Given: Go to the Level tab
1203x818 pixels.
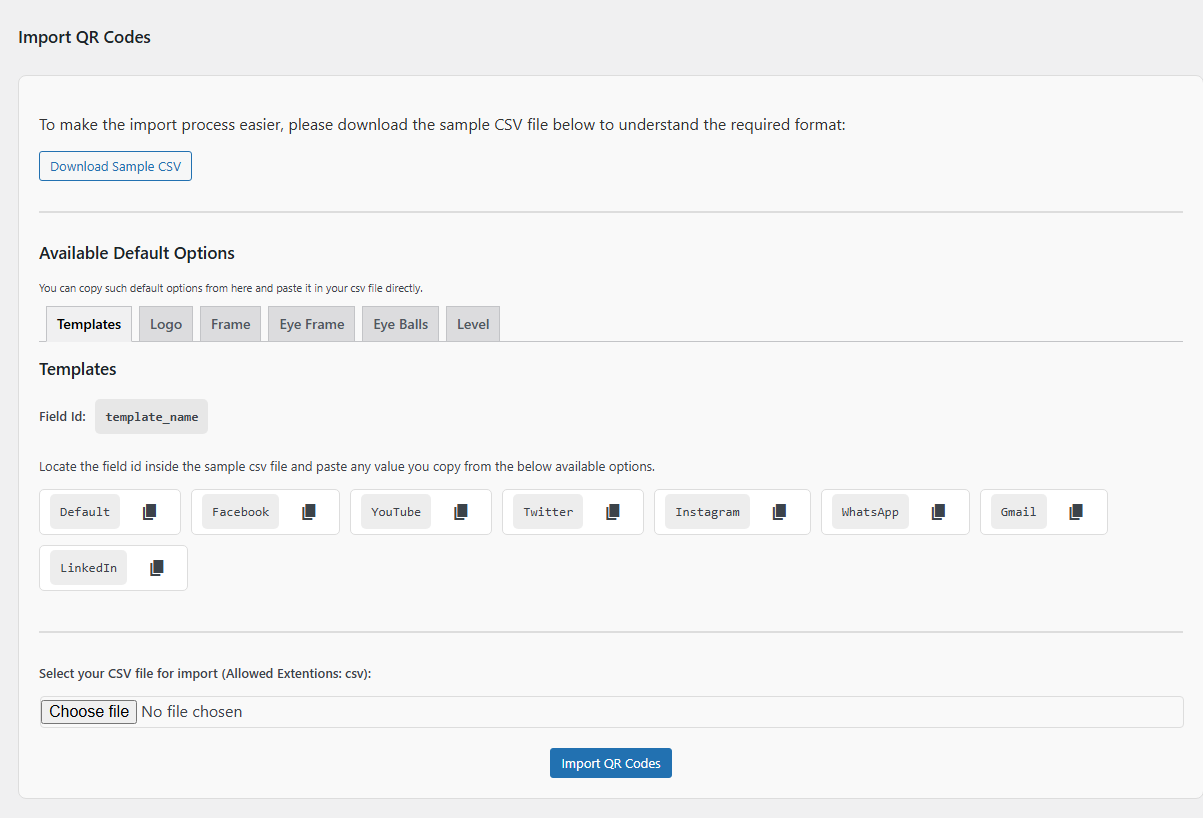Looking at the screenshot, I should 473,324.
